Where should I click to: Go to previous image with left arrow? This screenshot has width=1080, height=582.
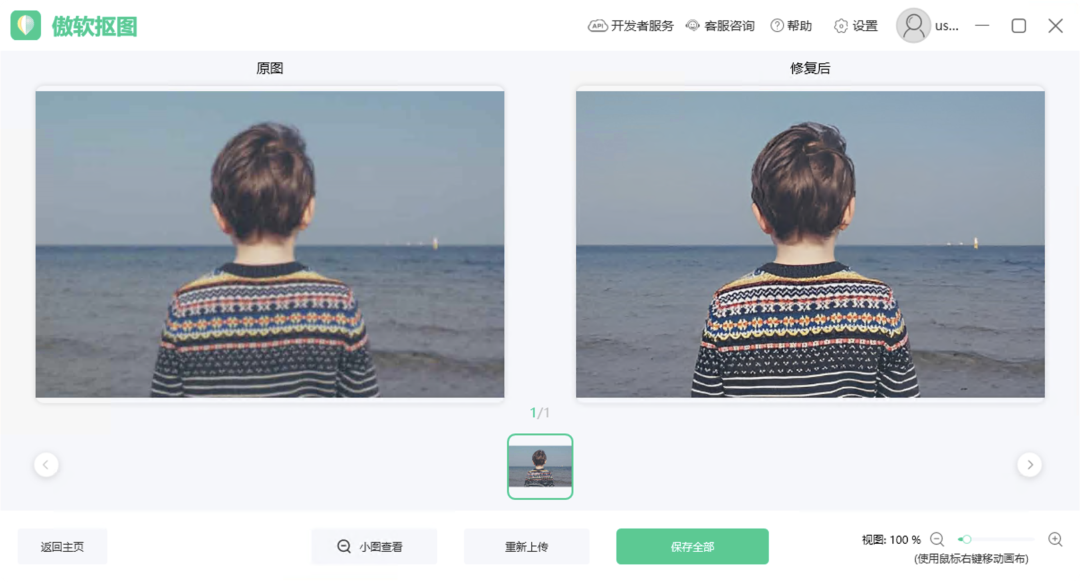pos(46,464)
